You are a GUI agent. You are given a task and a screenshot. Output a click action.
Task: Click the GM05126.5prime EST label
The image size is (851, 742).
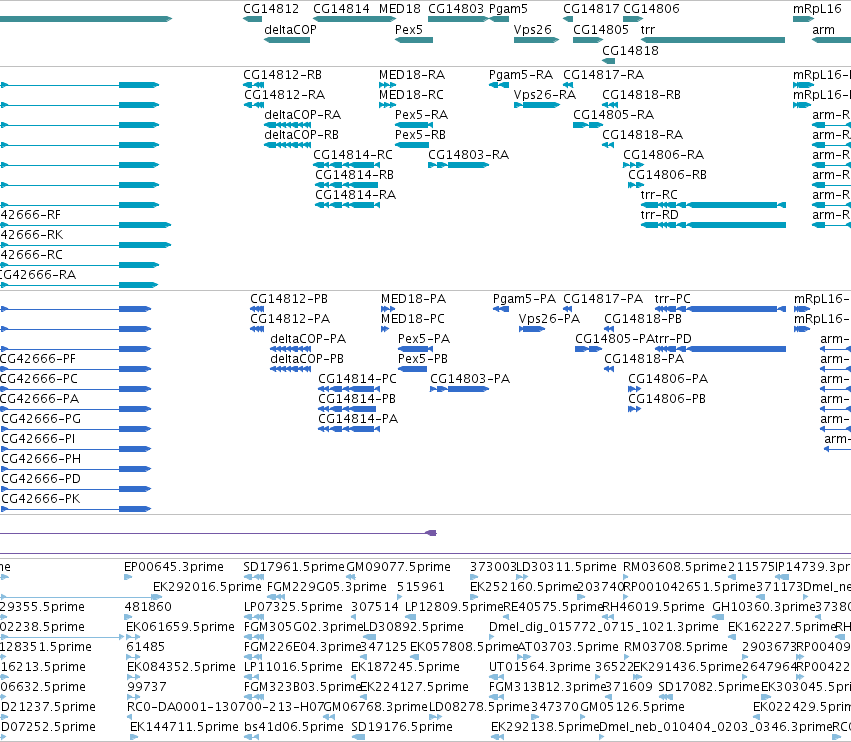[x=632, y=707]
